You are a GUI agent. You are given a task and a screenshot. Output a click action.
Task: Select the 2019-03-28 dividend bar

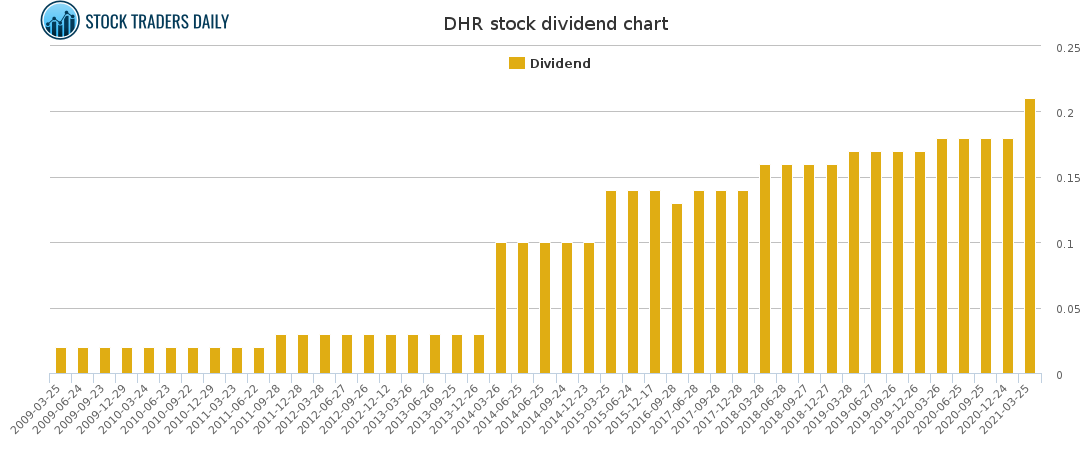854,263
